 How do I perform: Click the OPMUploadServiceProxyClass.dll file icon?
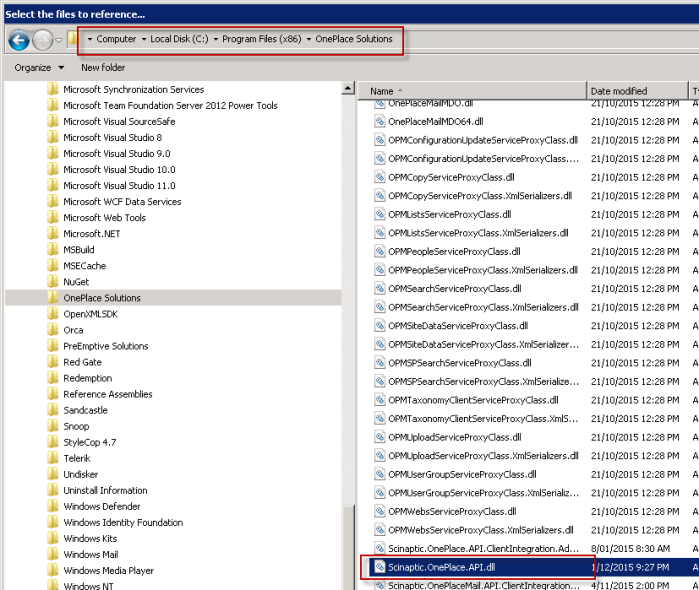point(379,437)
